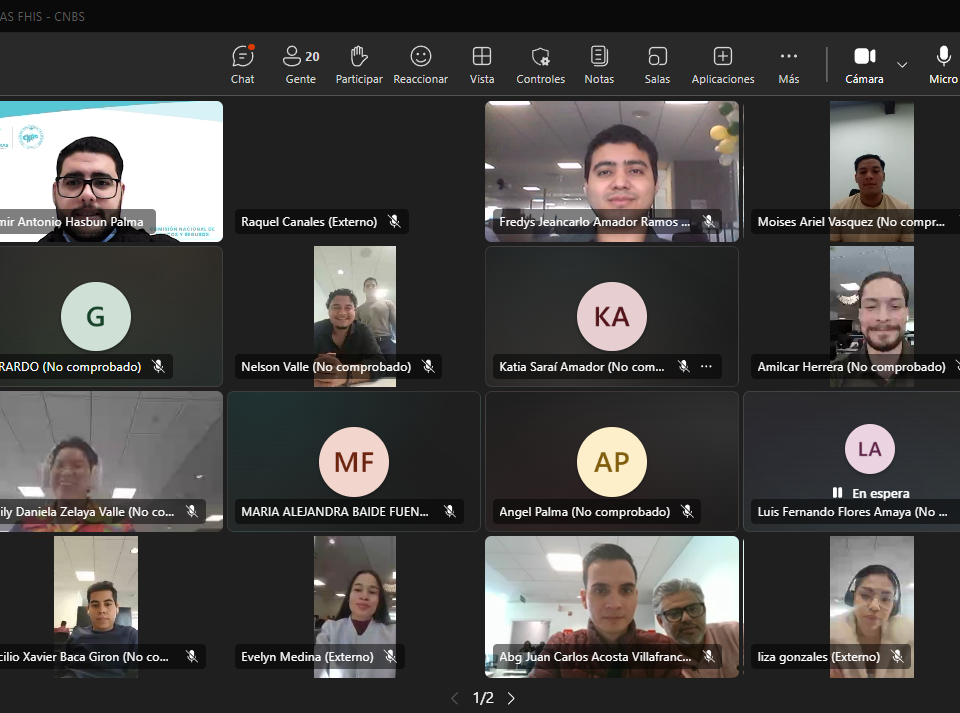Screen dimensions: 960x713
Task: Open the Más options menu
Action: [789, 64]
